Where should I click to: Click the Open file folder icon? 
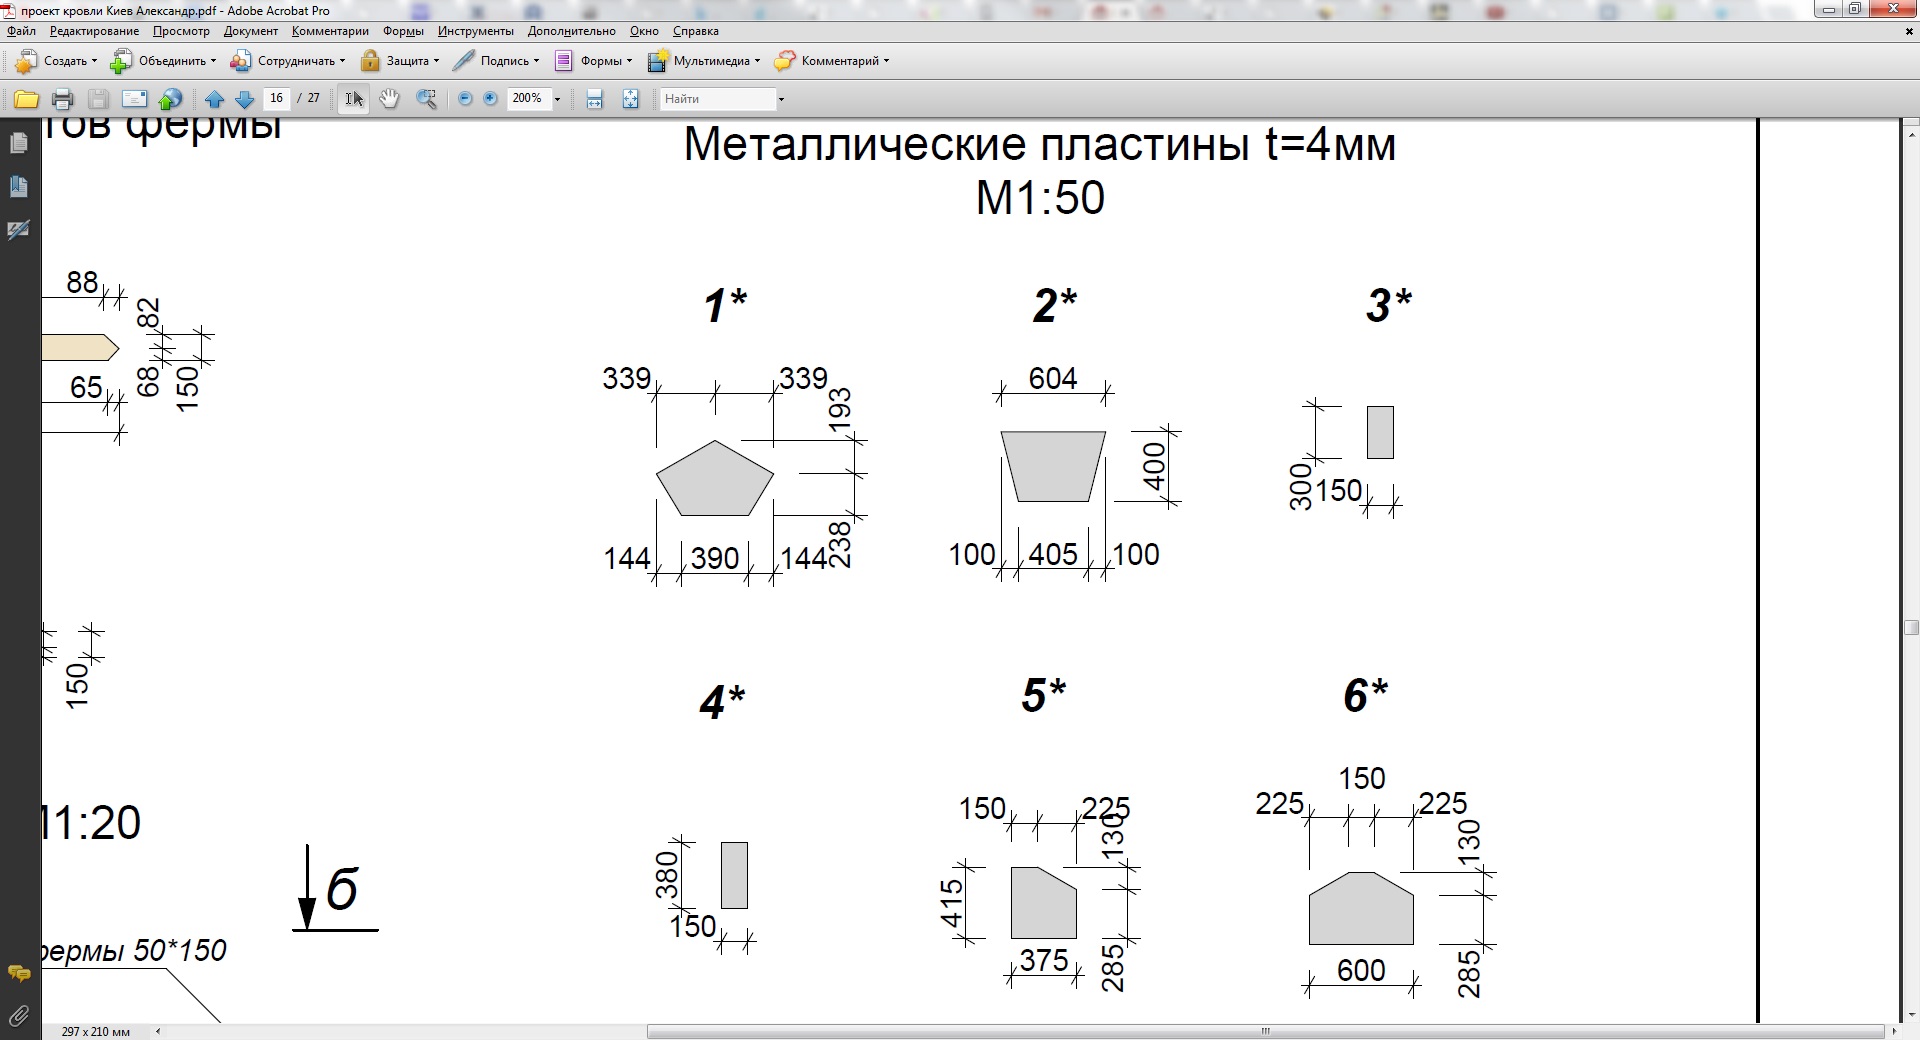(x=26, y=99)
